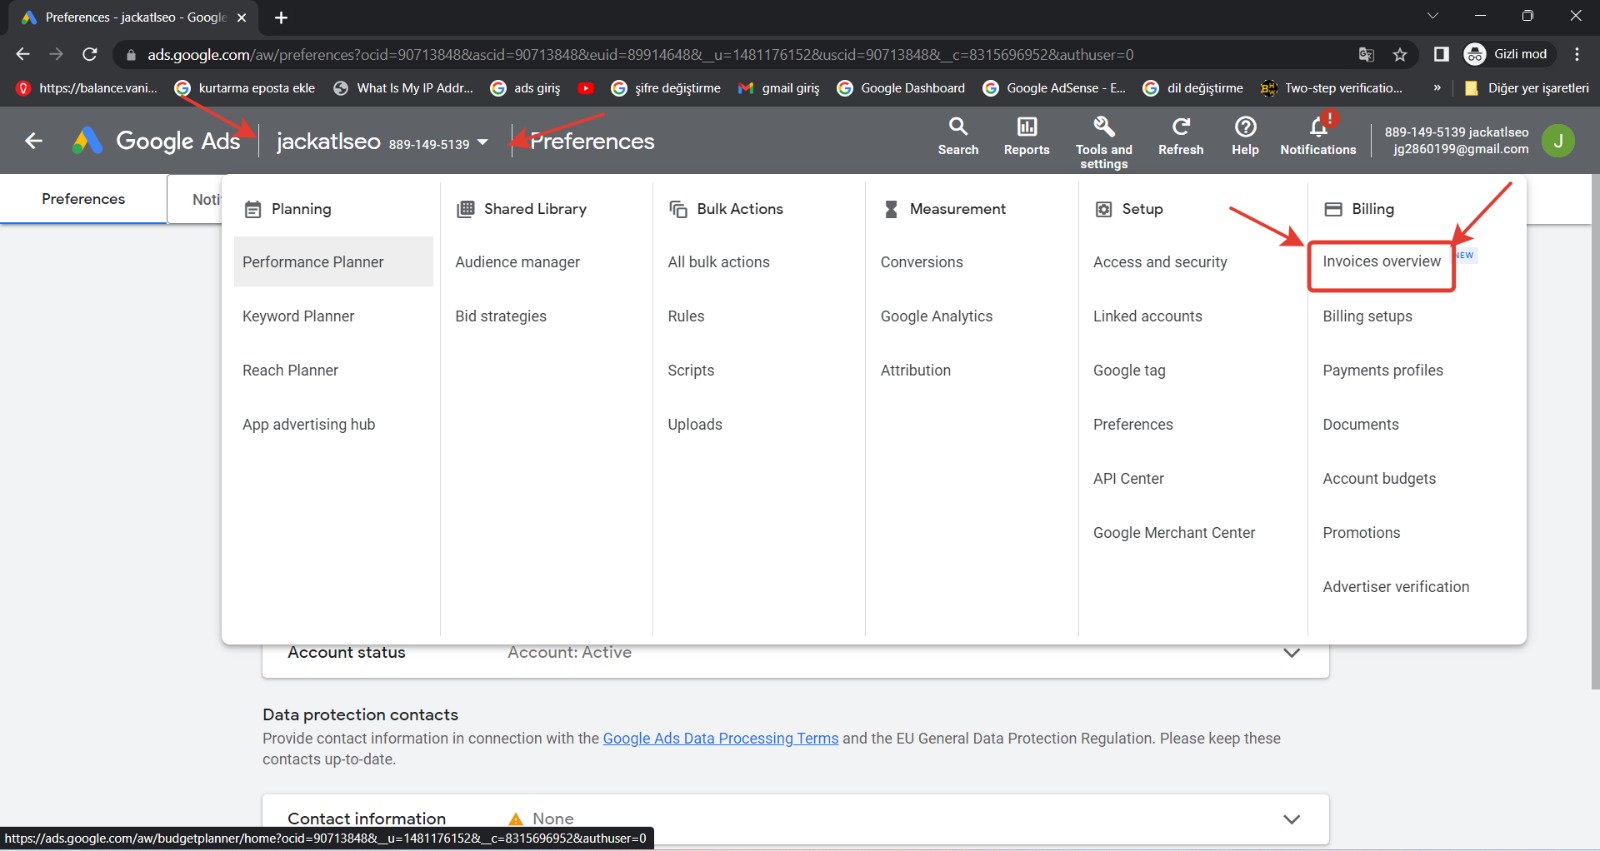Open Google Analytics under Measurement
1600x851 pixels.
[937, 316]
